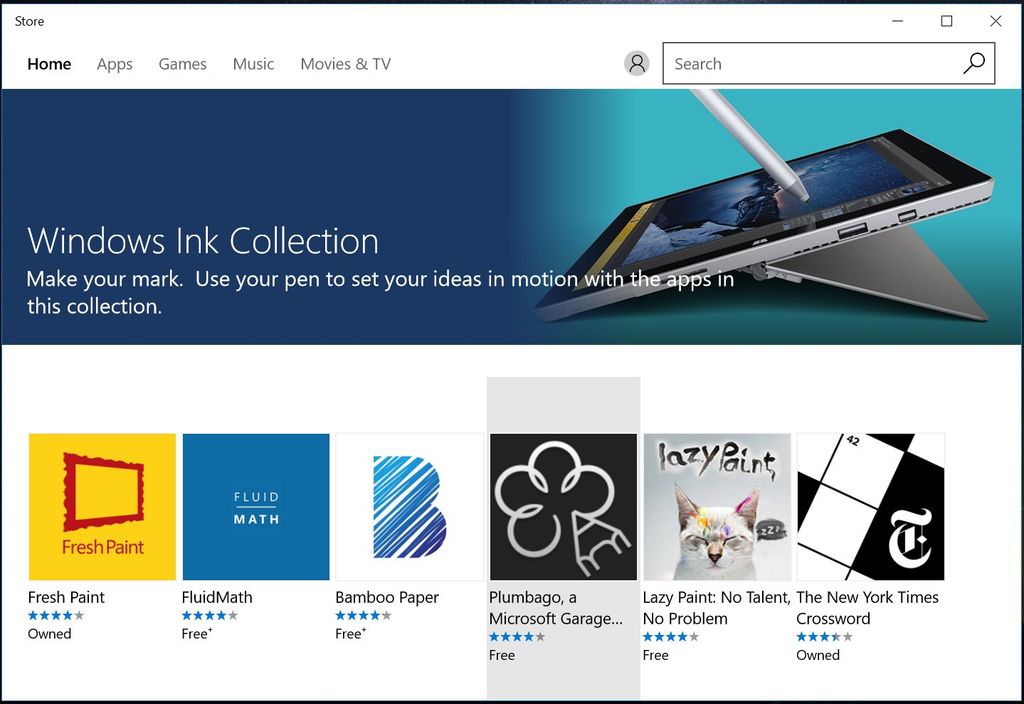The height and width of the screenshot is (704, 1024).
Task: Open the FluidMath app tile
Action: [x=255, y=506]
